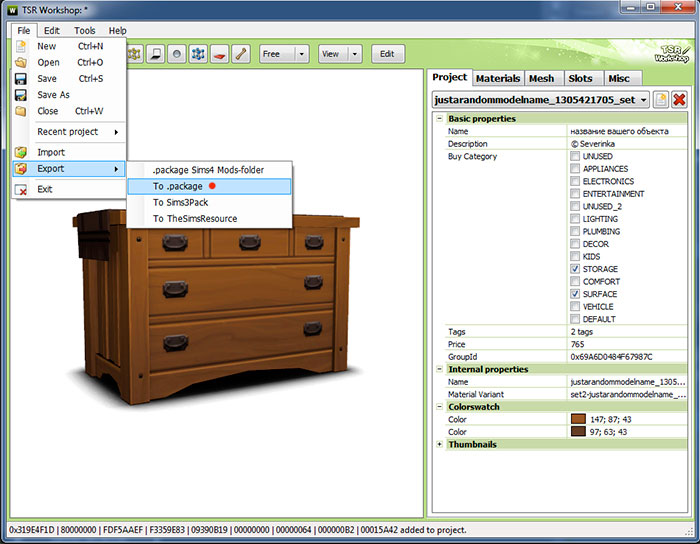Viewport: 700px width, 544px height.
Task: Switch to the Materials tab
Action: (498, 79)
